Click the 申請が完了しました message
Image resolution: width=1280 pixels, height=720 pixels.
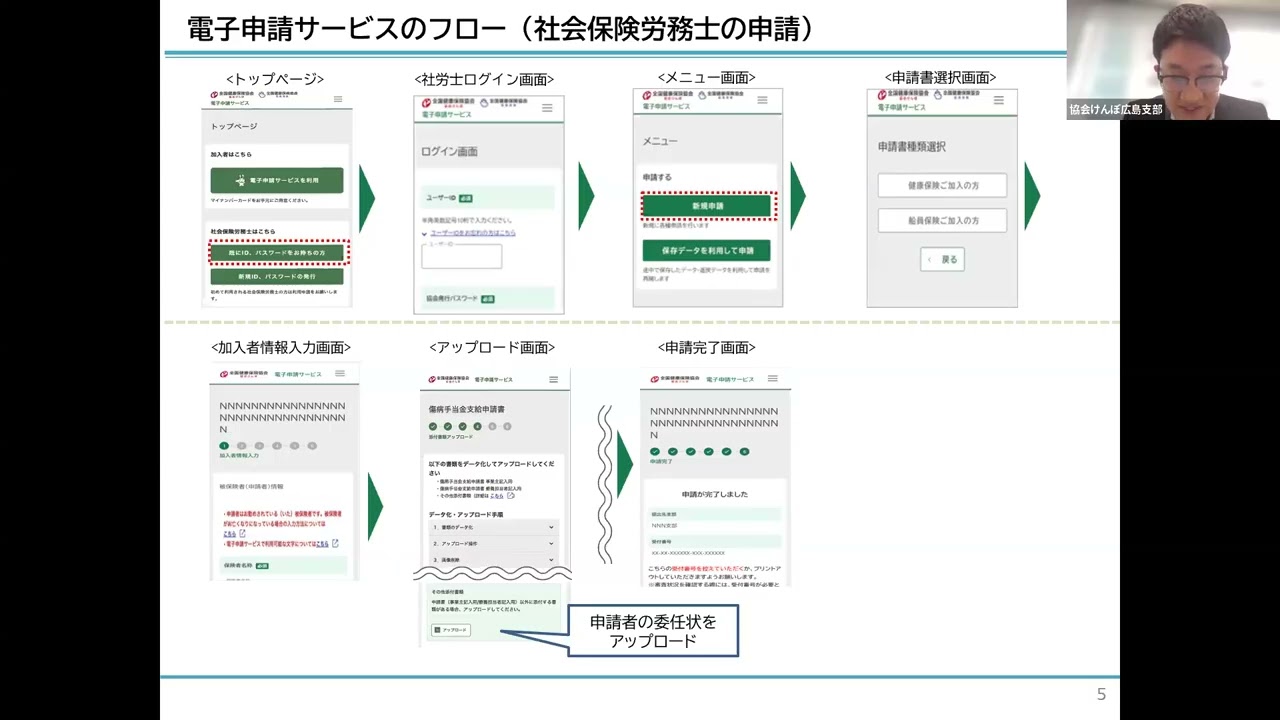pyautogui.click(x=715, y=494)
